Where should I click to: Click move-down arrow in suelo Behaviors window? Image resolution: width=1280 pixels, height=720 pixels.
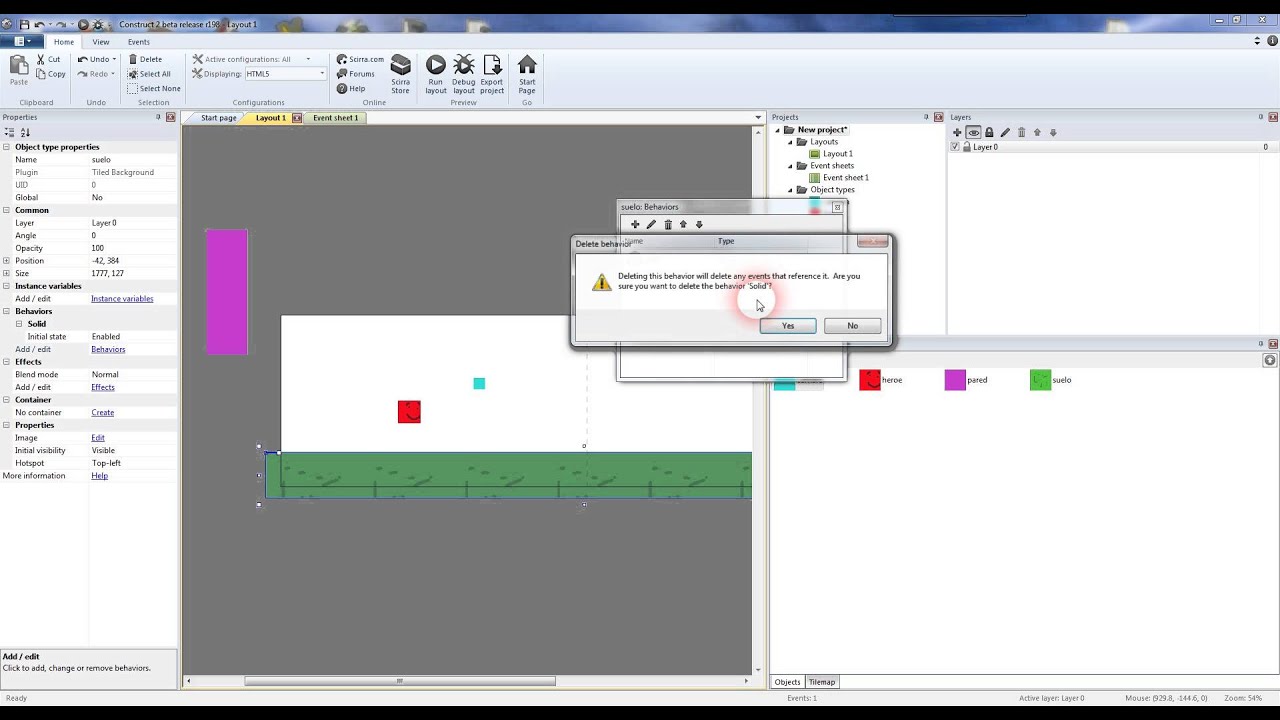[699, 224]
